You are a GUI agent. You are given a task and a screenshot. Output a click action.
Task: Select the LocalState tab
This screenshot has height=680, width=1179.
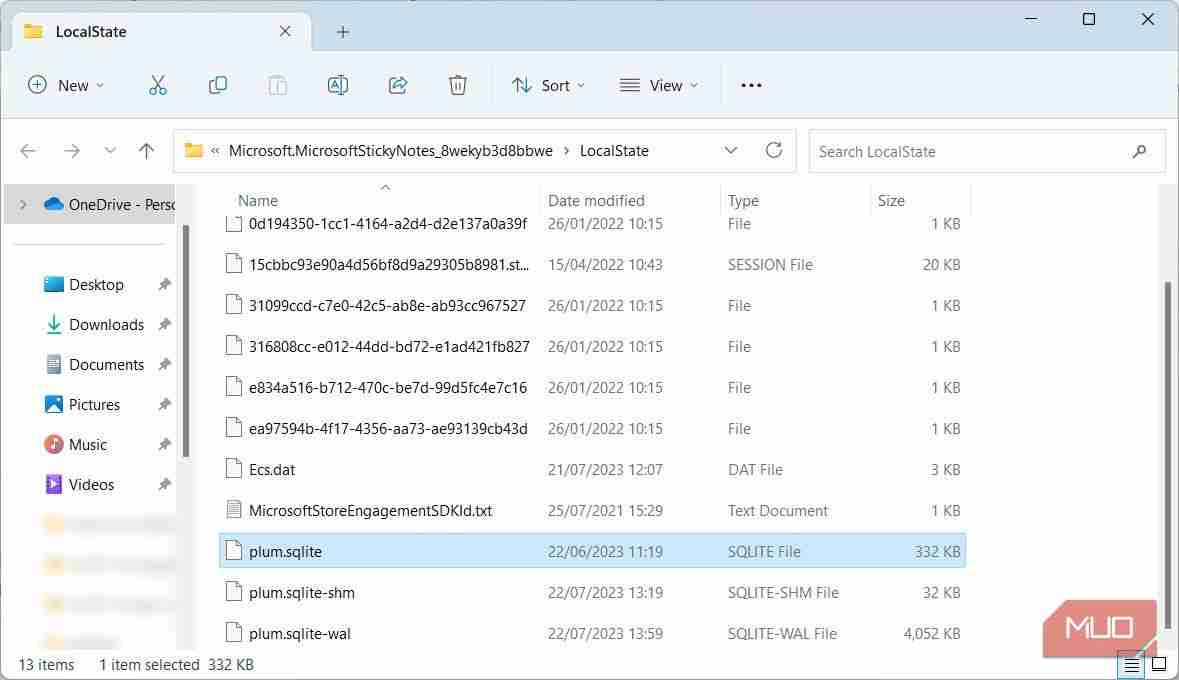tap(159, 32)
